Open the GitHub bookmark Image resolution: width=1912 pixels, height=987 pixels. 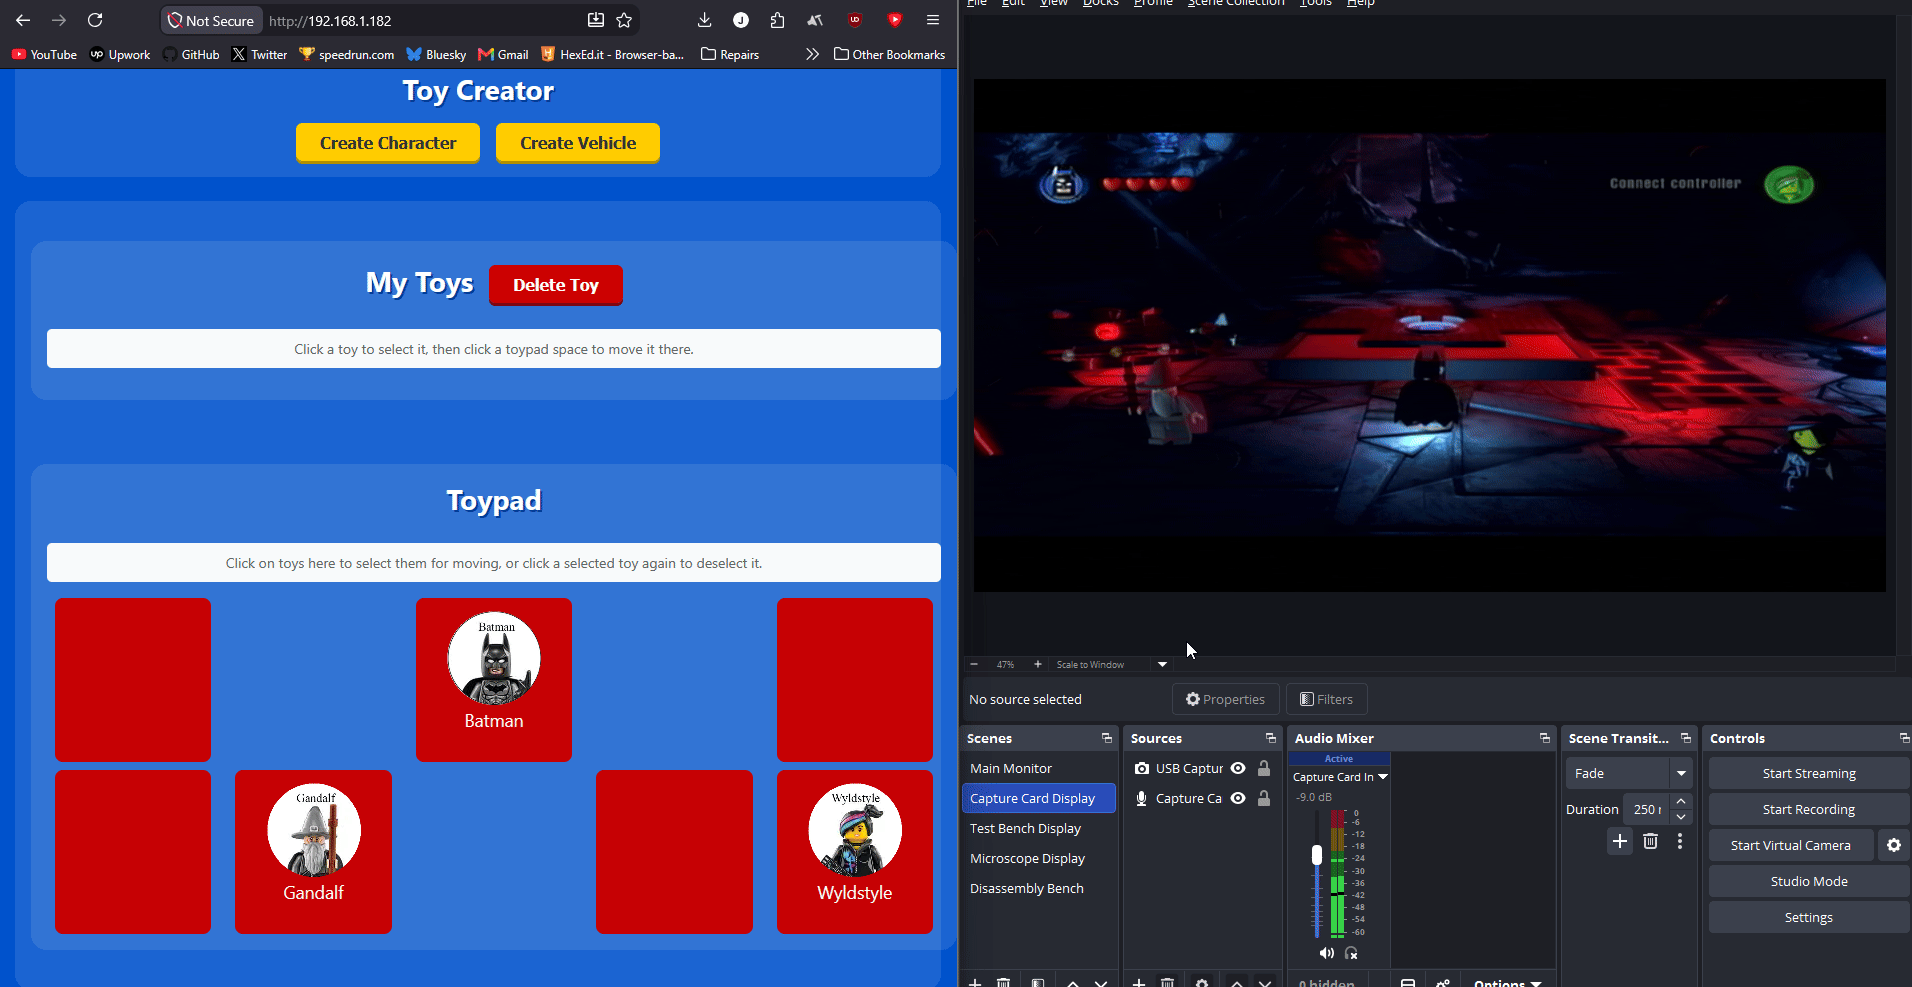191,54
